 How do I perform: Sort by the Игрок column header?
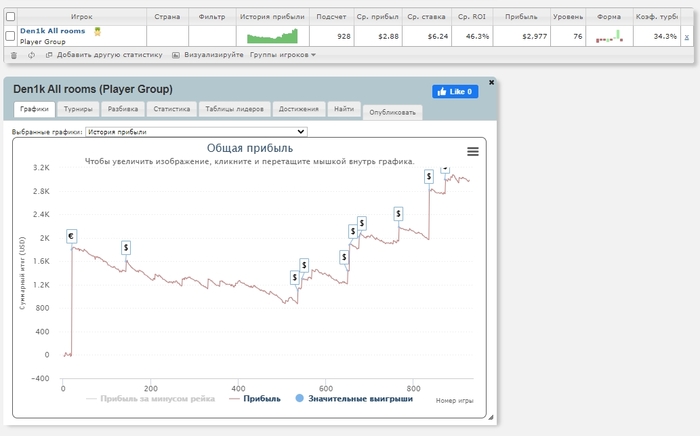[81, 17]
